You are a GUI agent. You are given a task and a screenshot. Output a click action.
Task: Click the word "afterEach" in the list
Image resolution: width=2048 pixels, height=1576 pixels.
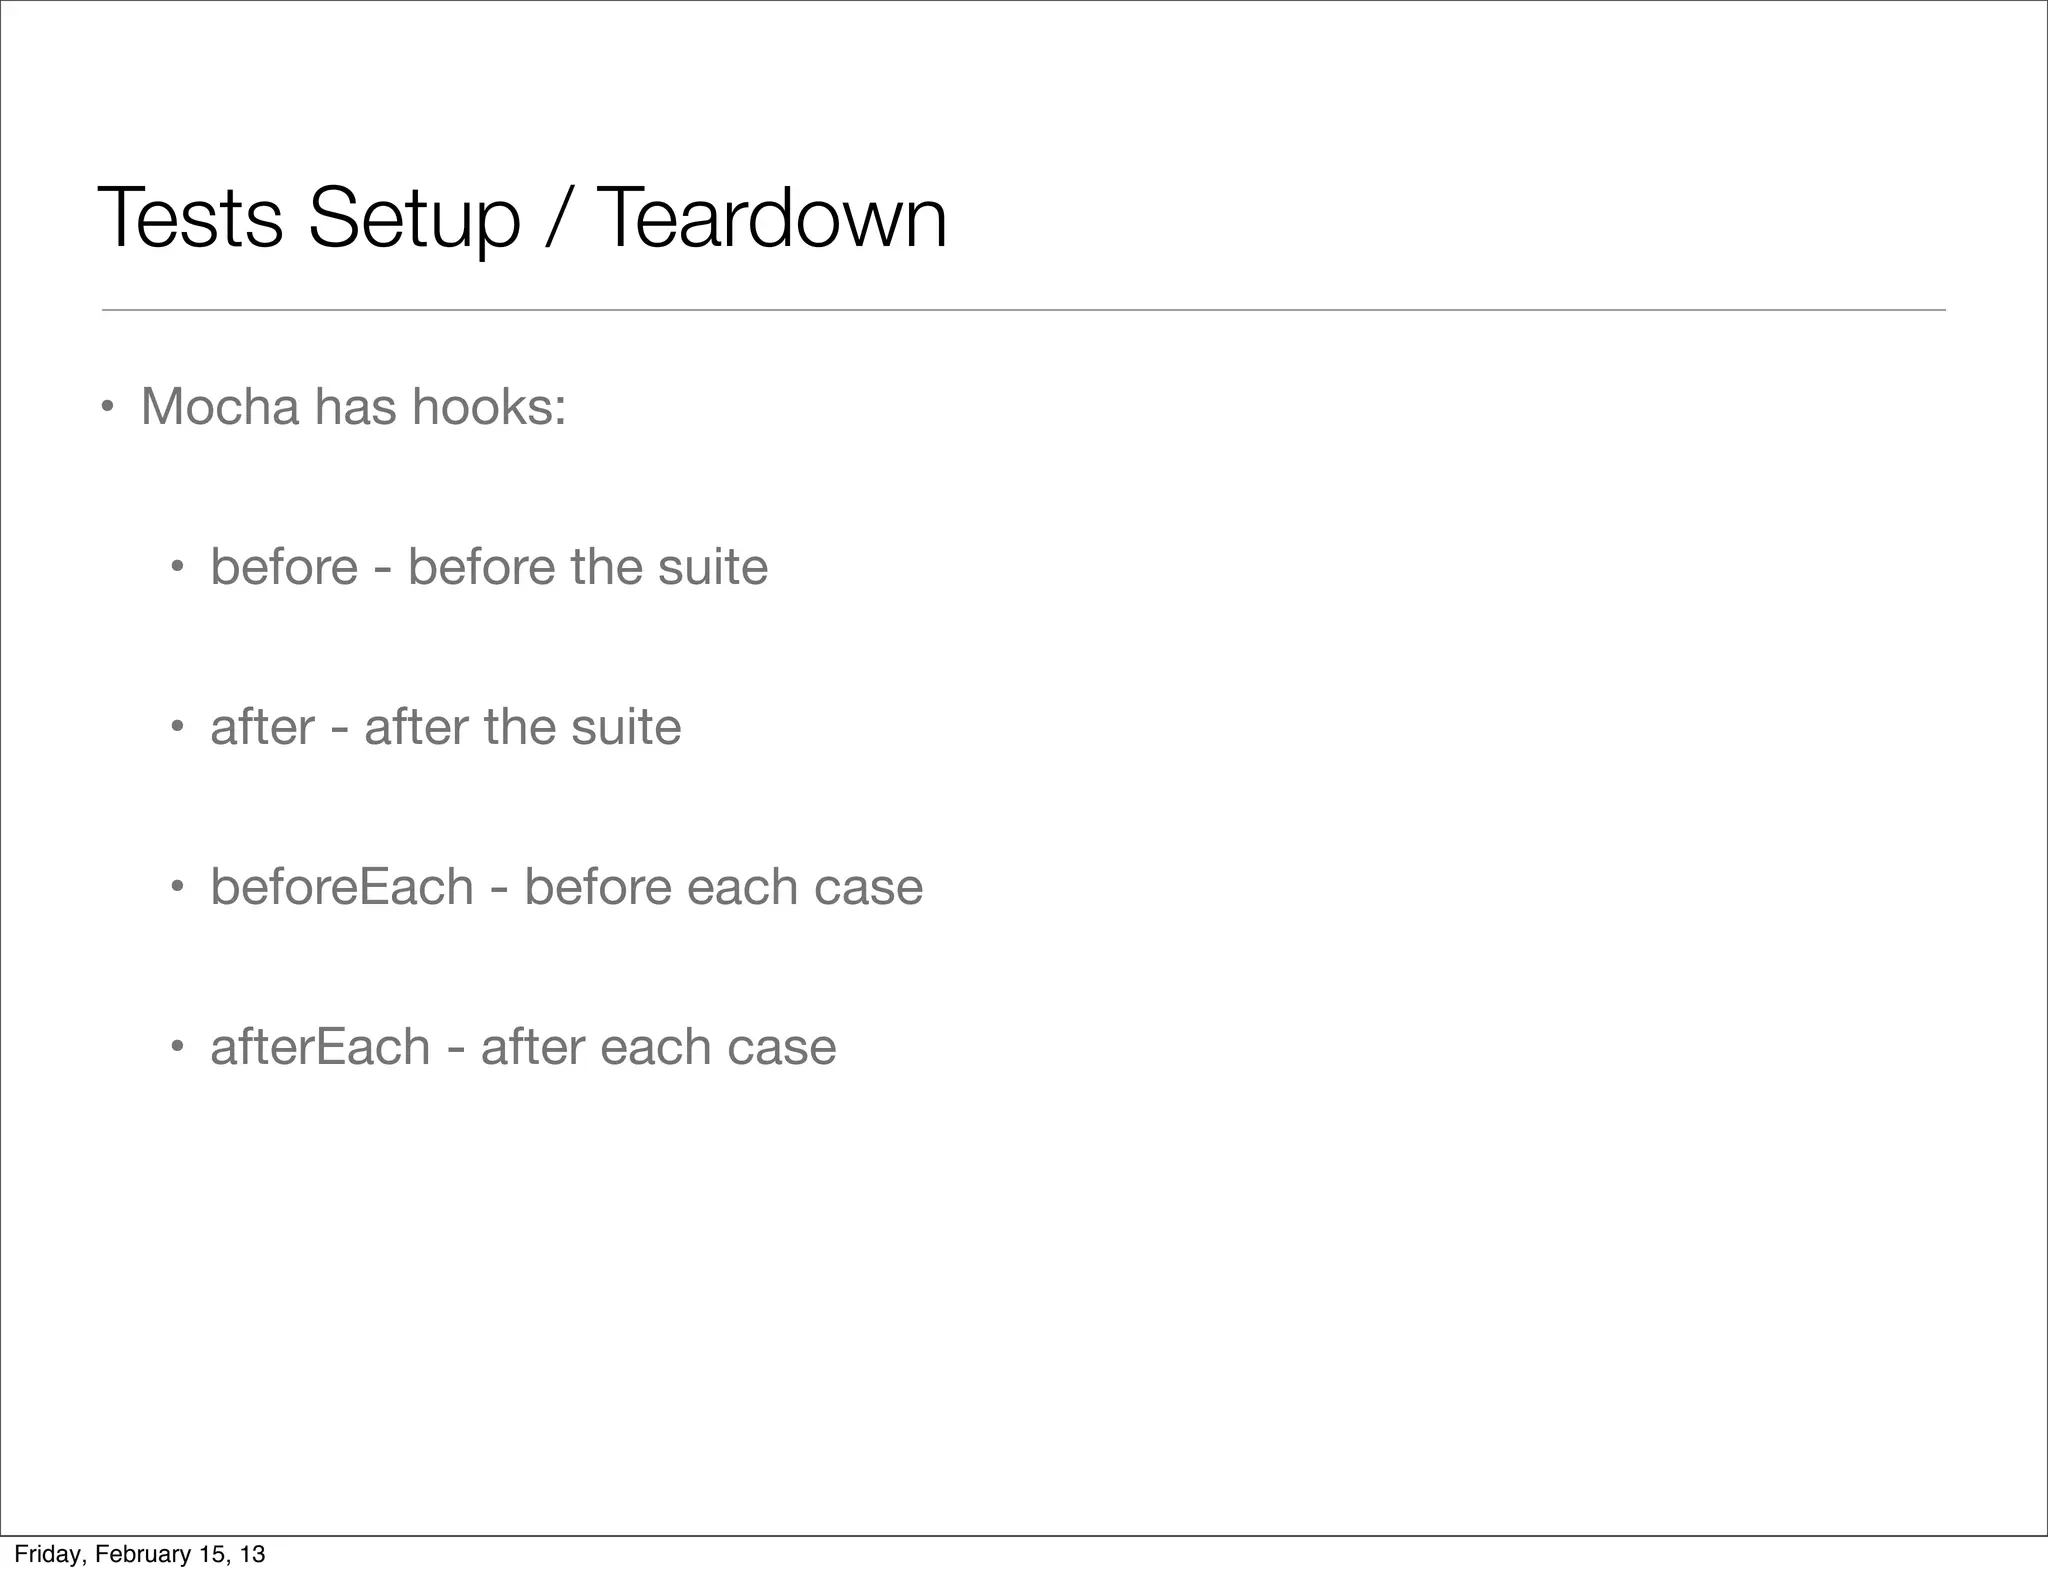(x=320, y=1047)
